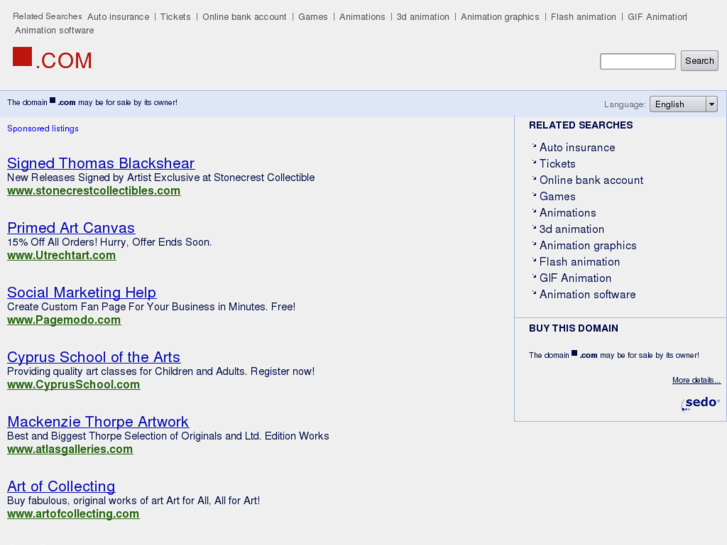This screenshot has height=545, width=727.
Task: Click the BUY THIS DOMAIN heading
Action: (574, 328)
